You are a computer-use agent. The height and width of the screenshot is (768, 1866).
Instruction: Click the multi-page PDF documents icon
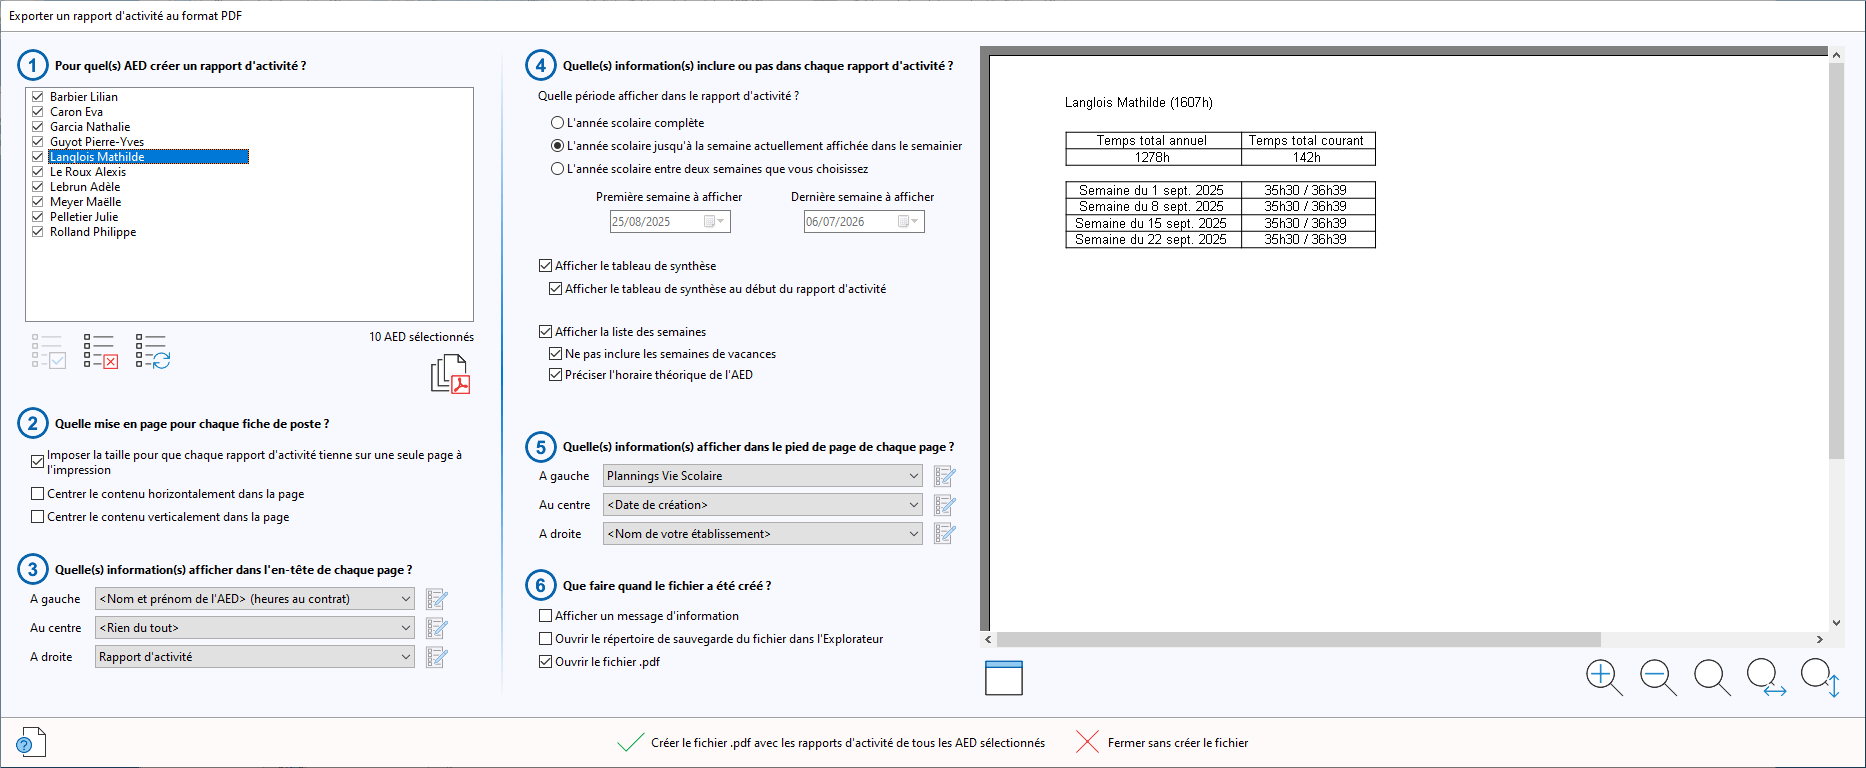pyautogui.click(x=450, y=374)
